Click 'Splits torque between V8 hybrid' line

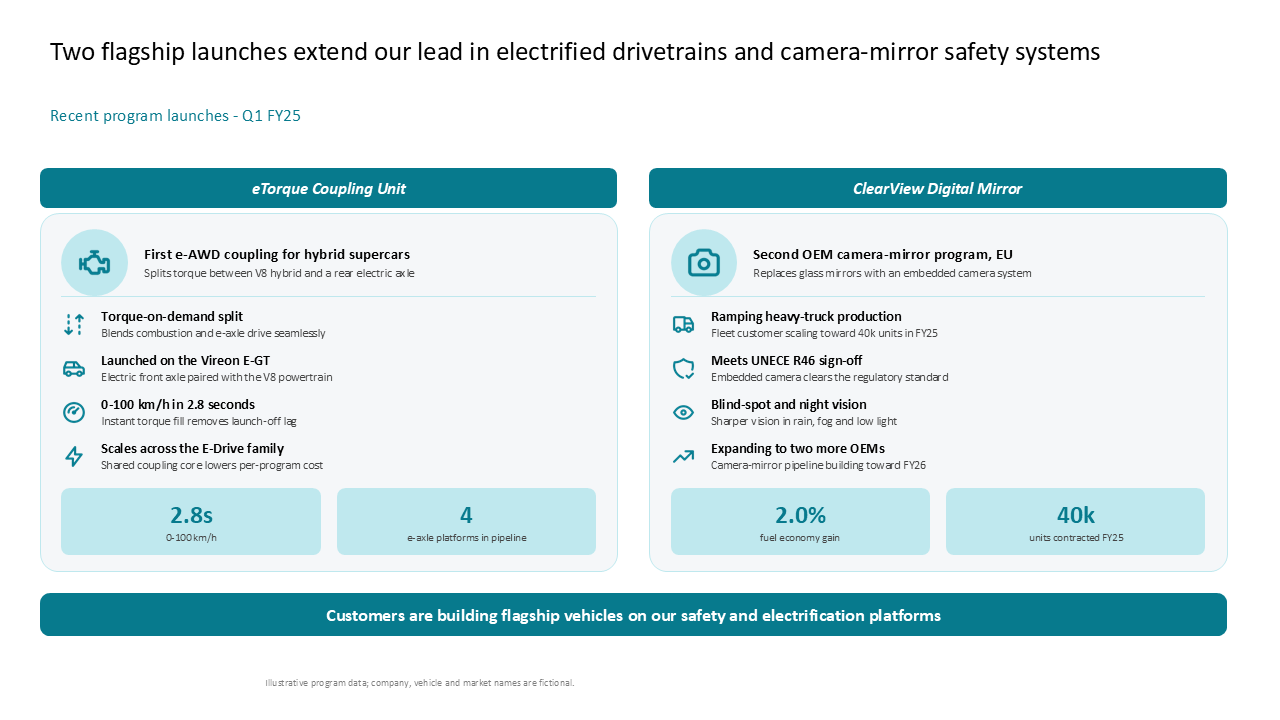coord(279,273)
